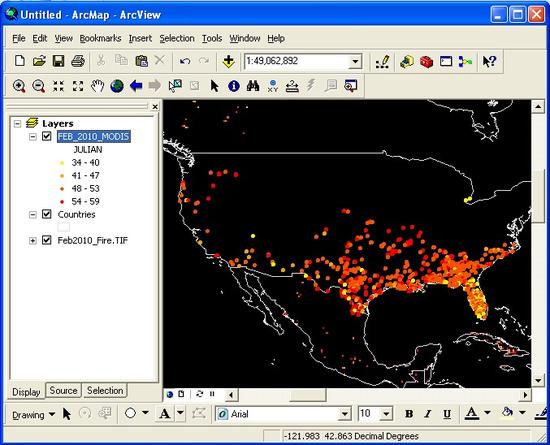Viewport: 550px width, 445px height.
Task: Save the map with floppy disk icon
Action: pyautogui.click(x=58, y=61)
